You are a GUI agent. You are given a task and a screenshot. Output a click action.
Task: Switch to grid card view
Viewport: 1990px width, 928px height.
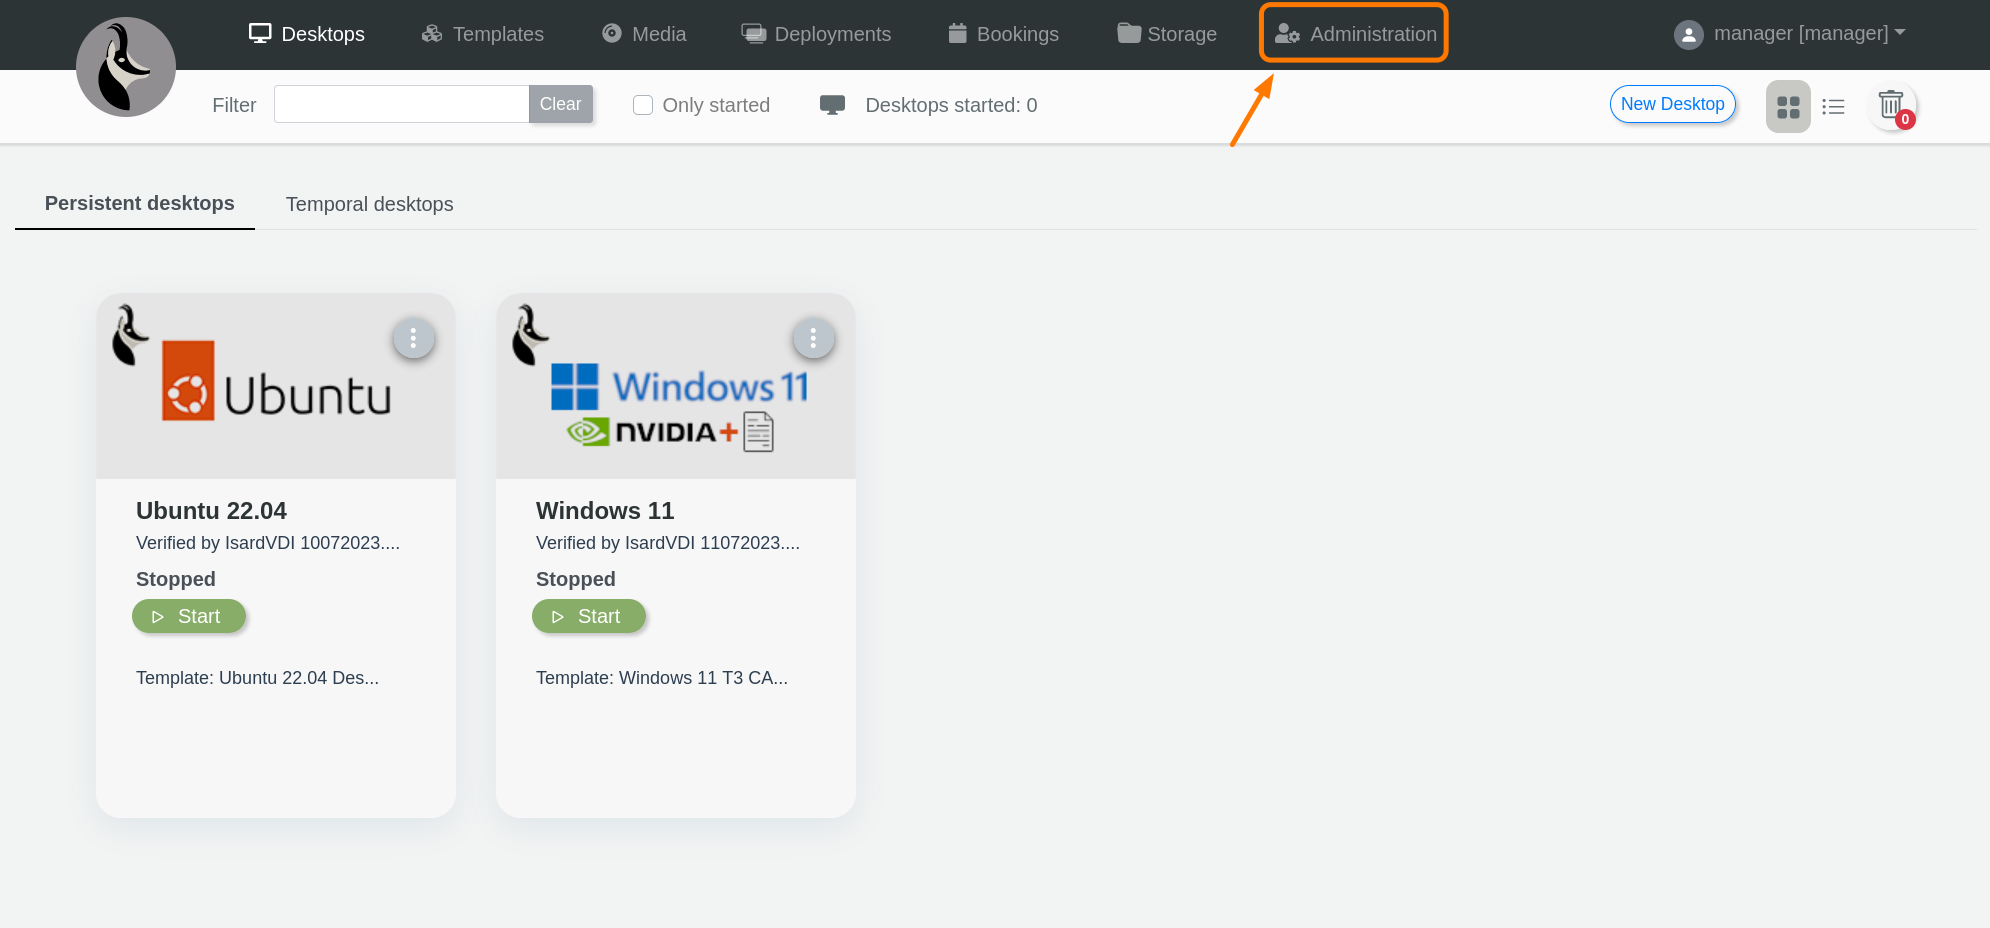(x=1788, y=106)
